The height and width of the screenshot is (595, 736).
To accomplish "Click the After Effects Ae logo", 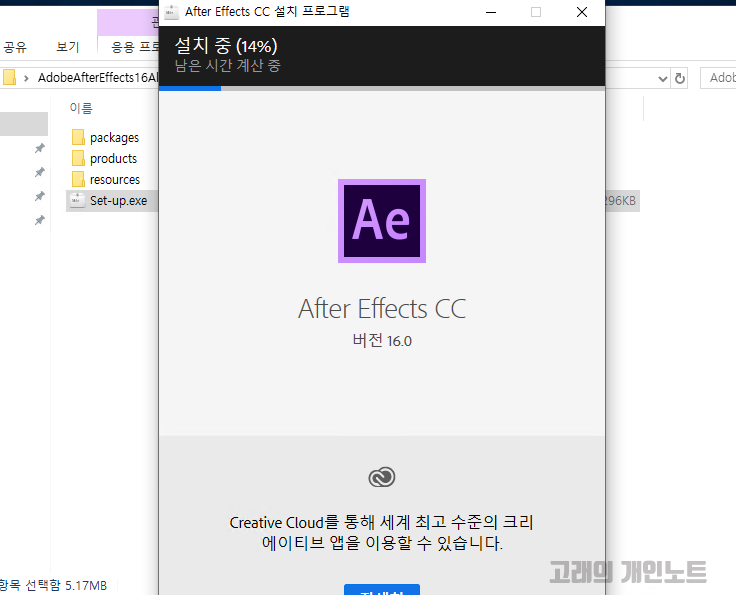I will 382,221.
